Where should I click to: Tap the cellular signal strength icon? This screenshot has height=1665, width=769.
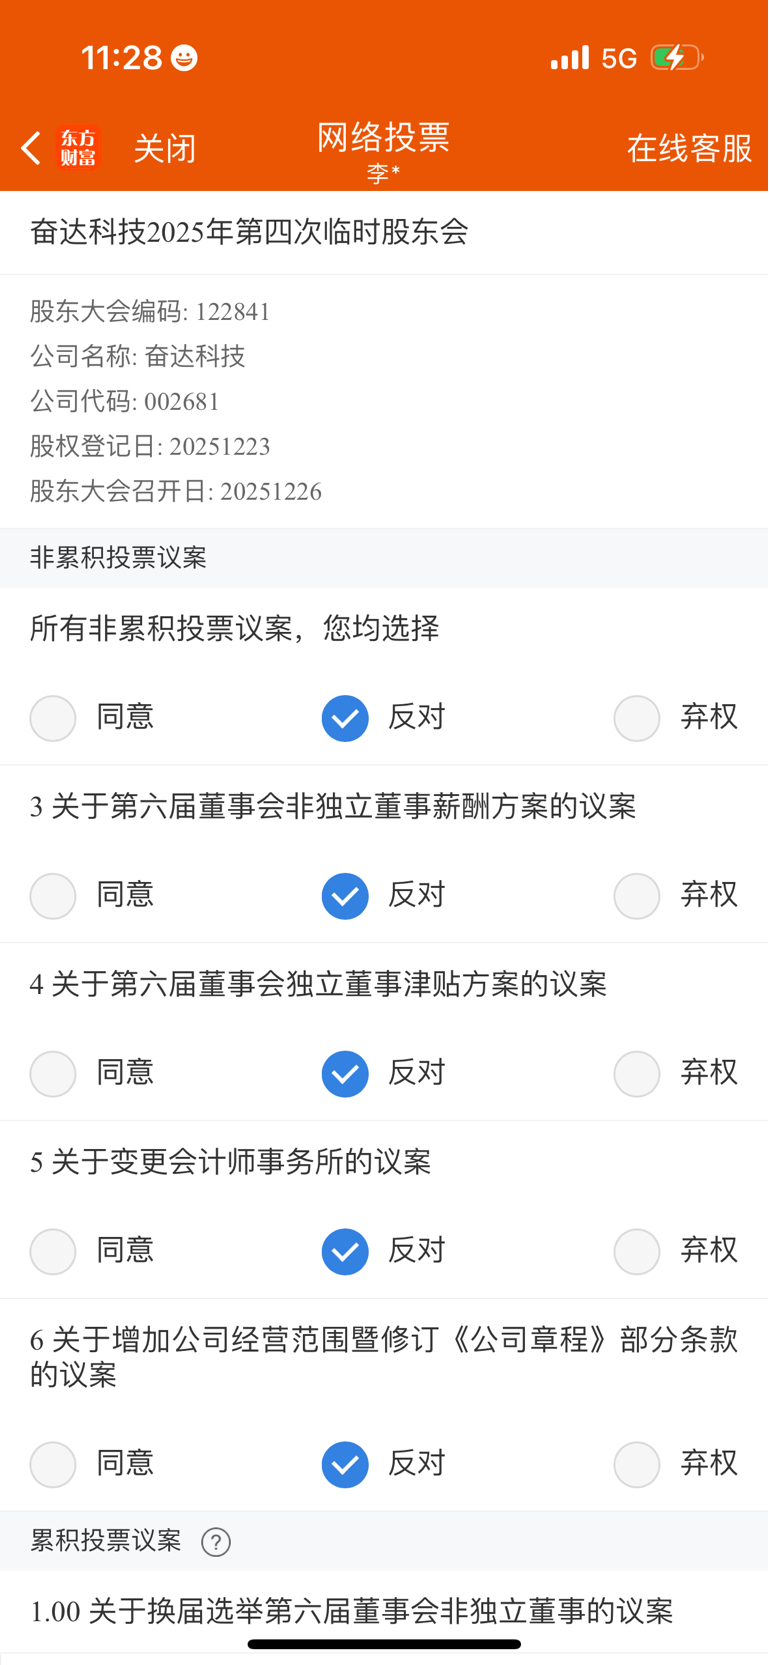coord(570,58)
